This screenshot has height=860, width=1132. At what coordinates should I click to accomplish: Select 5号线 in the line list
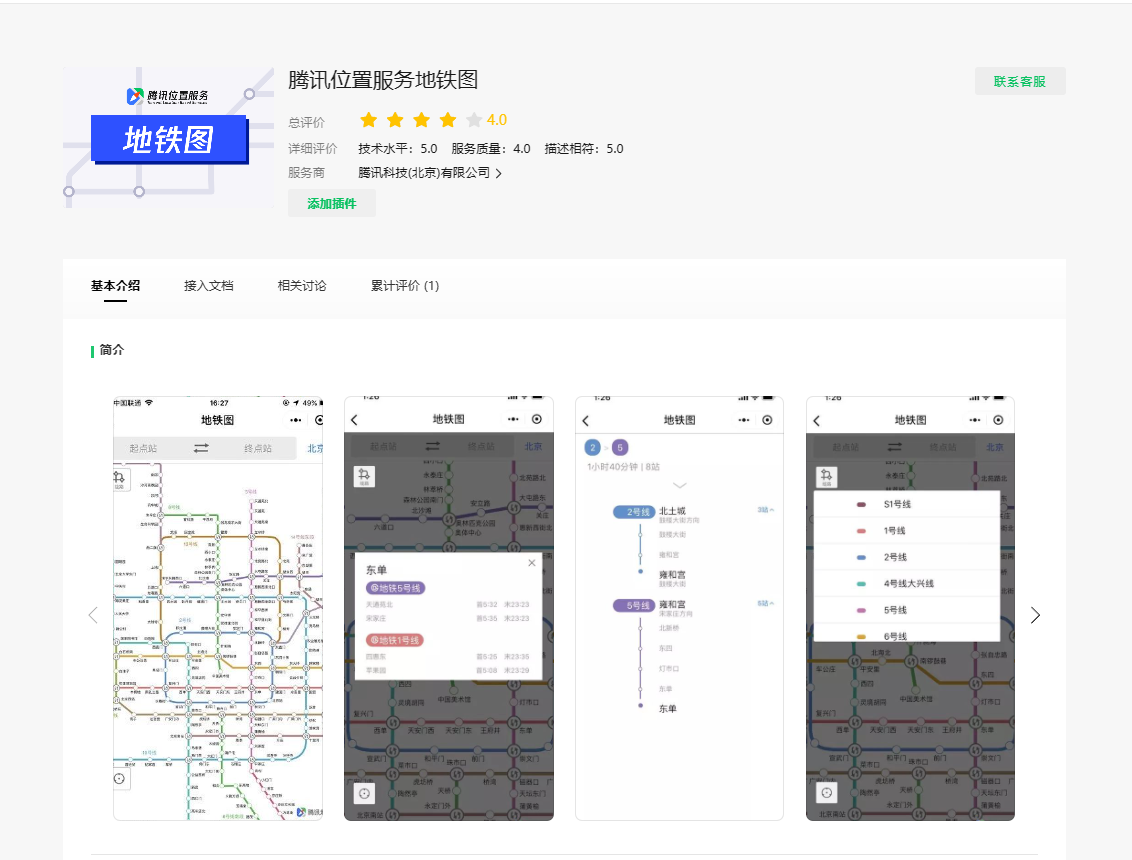[907, 610]
